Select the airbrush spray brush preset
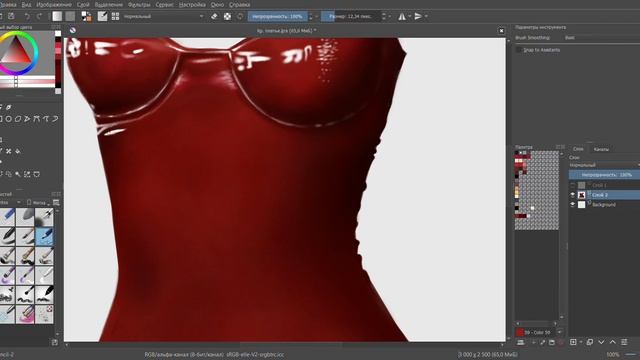Image resolution: width=640 pixels, height=360 pixels. tap(44, 217)
